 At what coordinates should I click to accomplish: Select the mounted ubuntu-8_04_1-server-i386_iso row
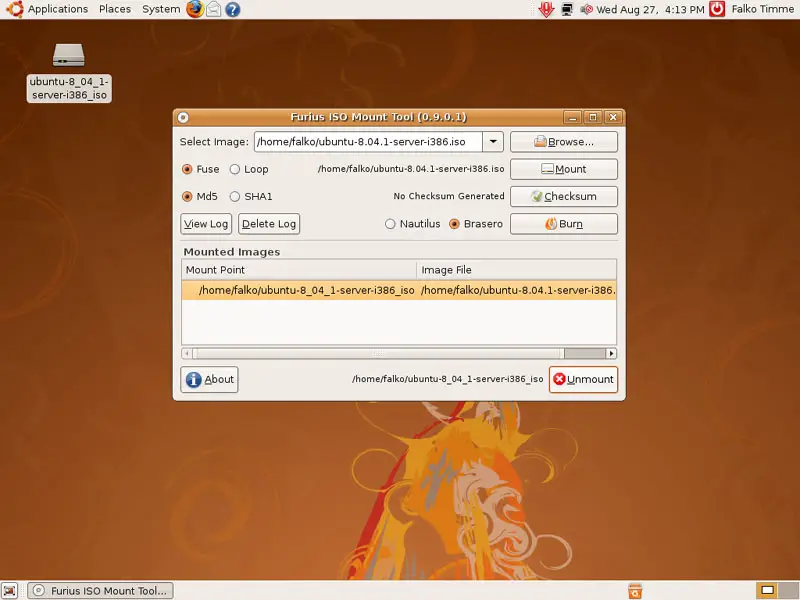(399, 290)
